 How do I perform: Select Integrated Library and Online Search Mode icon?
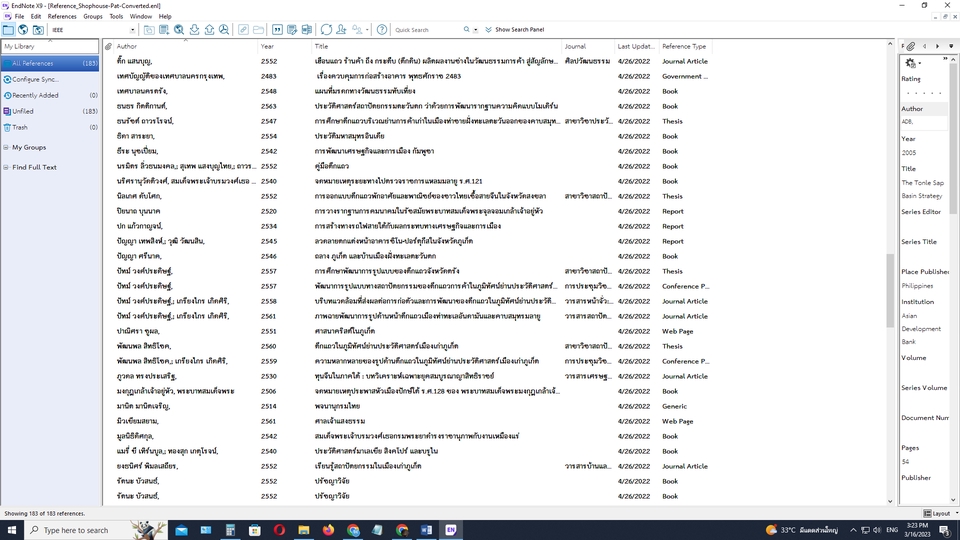38,29
